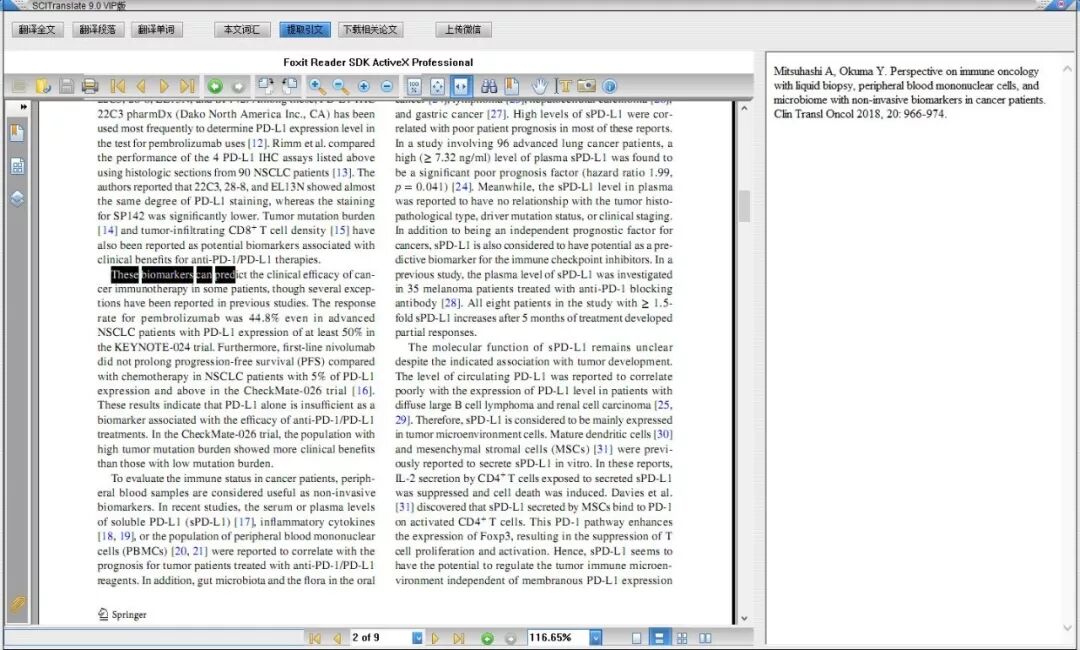Open reference link [30]
This screenshot has height=650, width=1080.
pos(663,434)
